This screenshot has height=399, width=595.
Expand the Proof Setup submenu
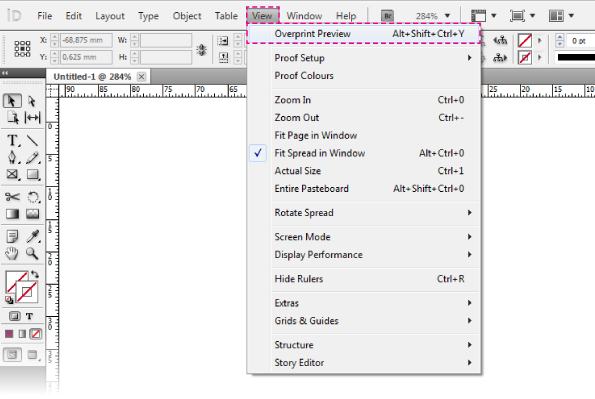coord(363,58)
